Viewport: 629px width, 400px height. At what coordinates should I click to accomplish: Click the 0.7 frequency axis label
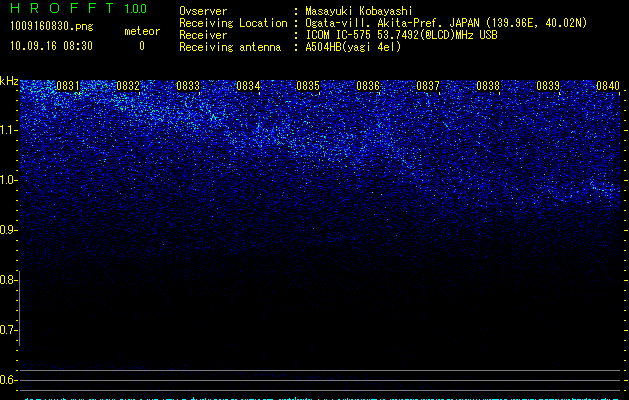coord(8,330)
